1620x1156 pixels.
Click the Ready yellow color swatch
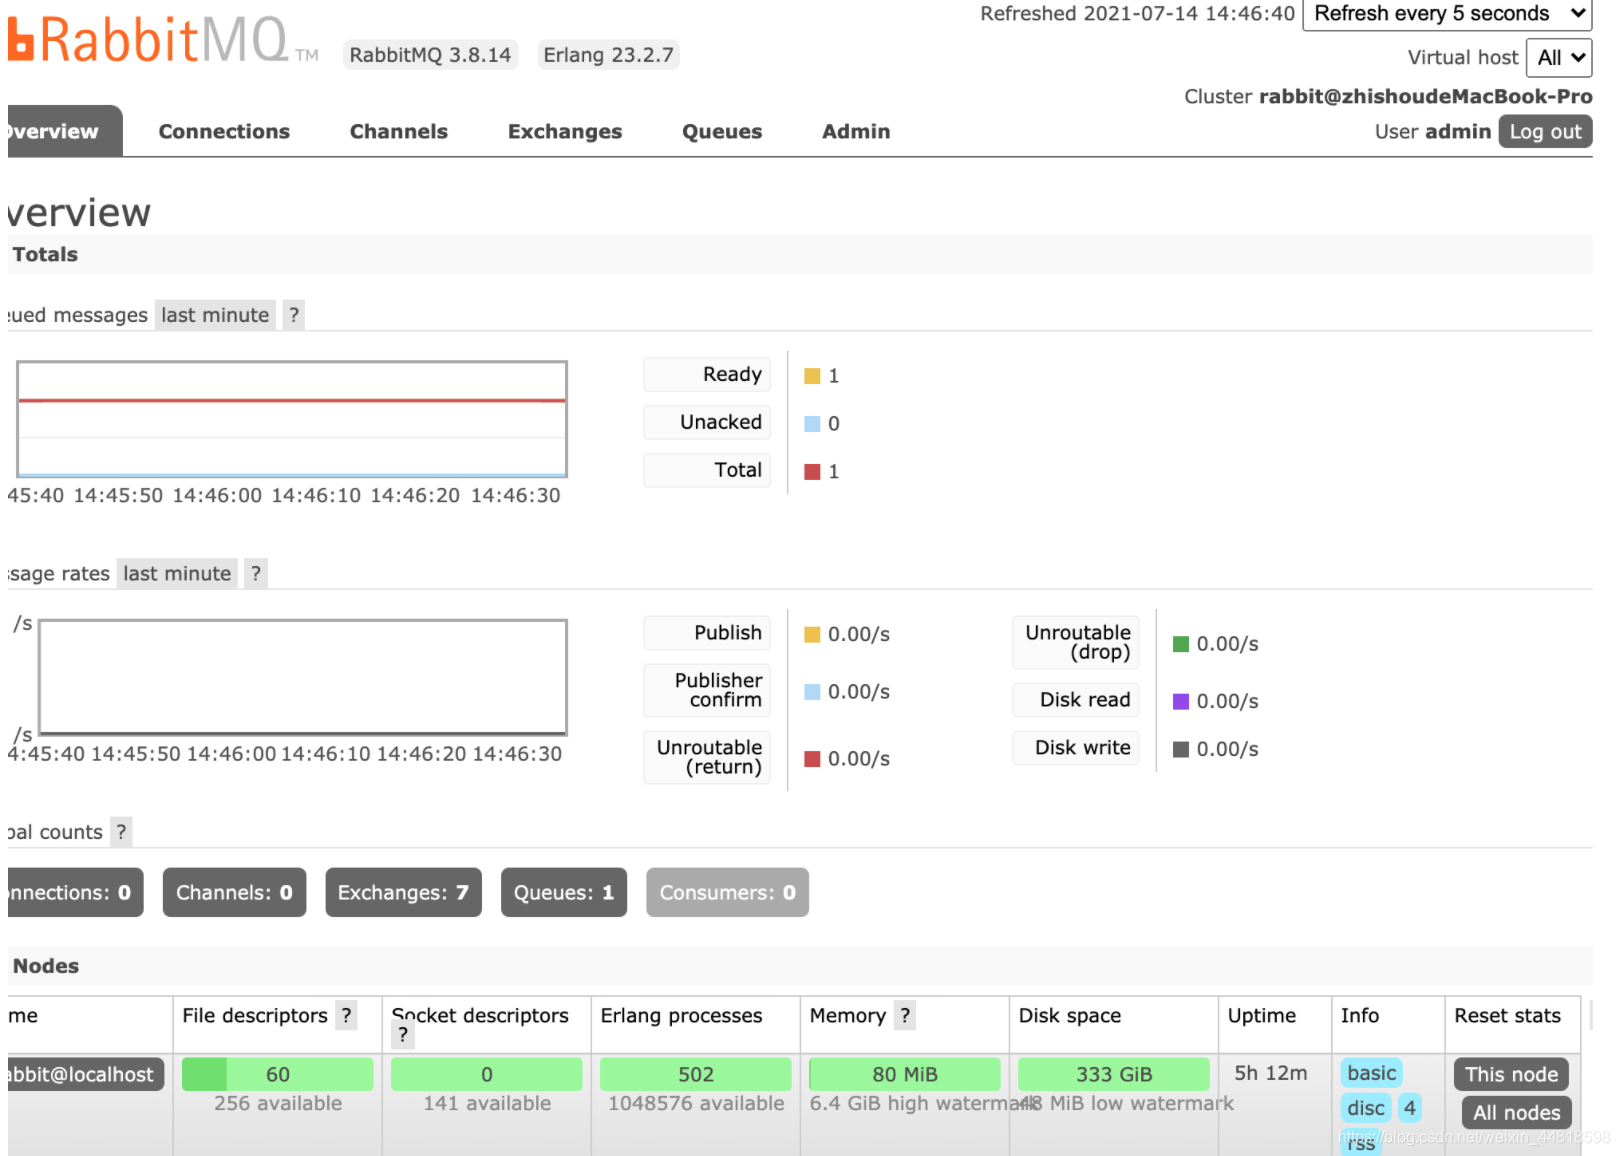812,376
